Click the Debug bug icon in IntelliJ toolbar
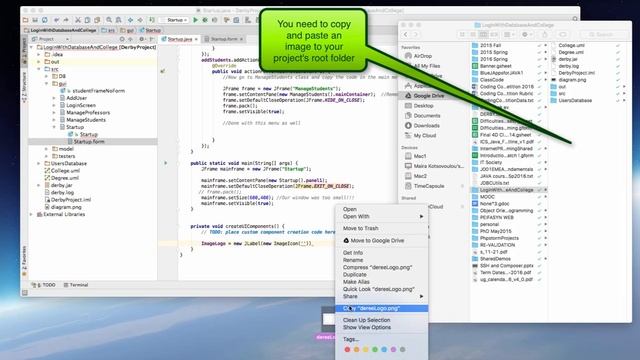The height and width of the screenshot is (360, 640). click(x=205, y=20)
